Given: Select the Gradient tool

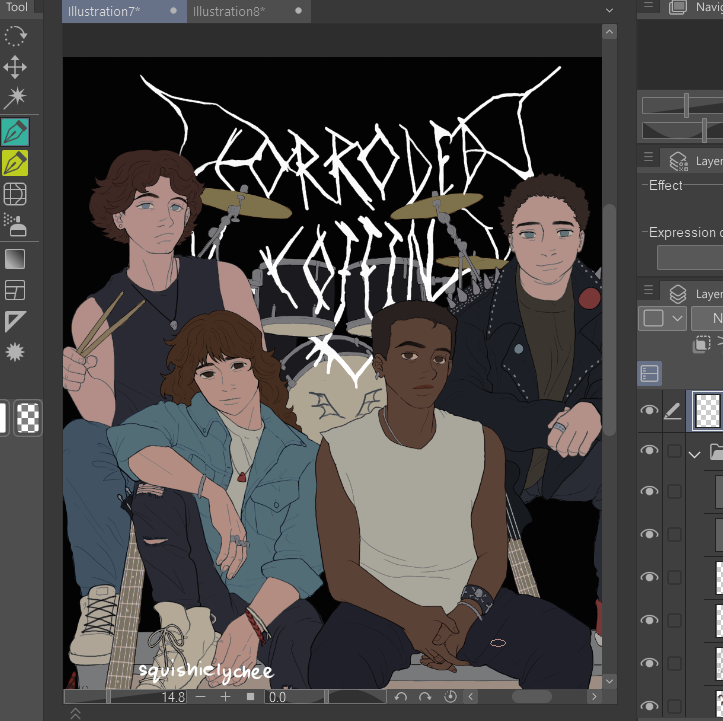Looking at the screenshot, I should click(15, 259).
